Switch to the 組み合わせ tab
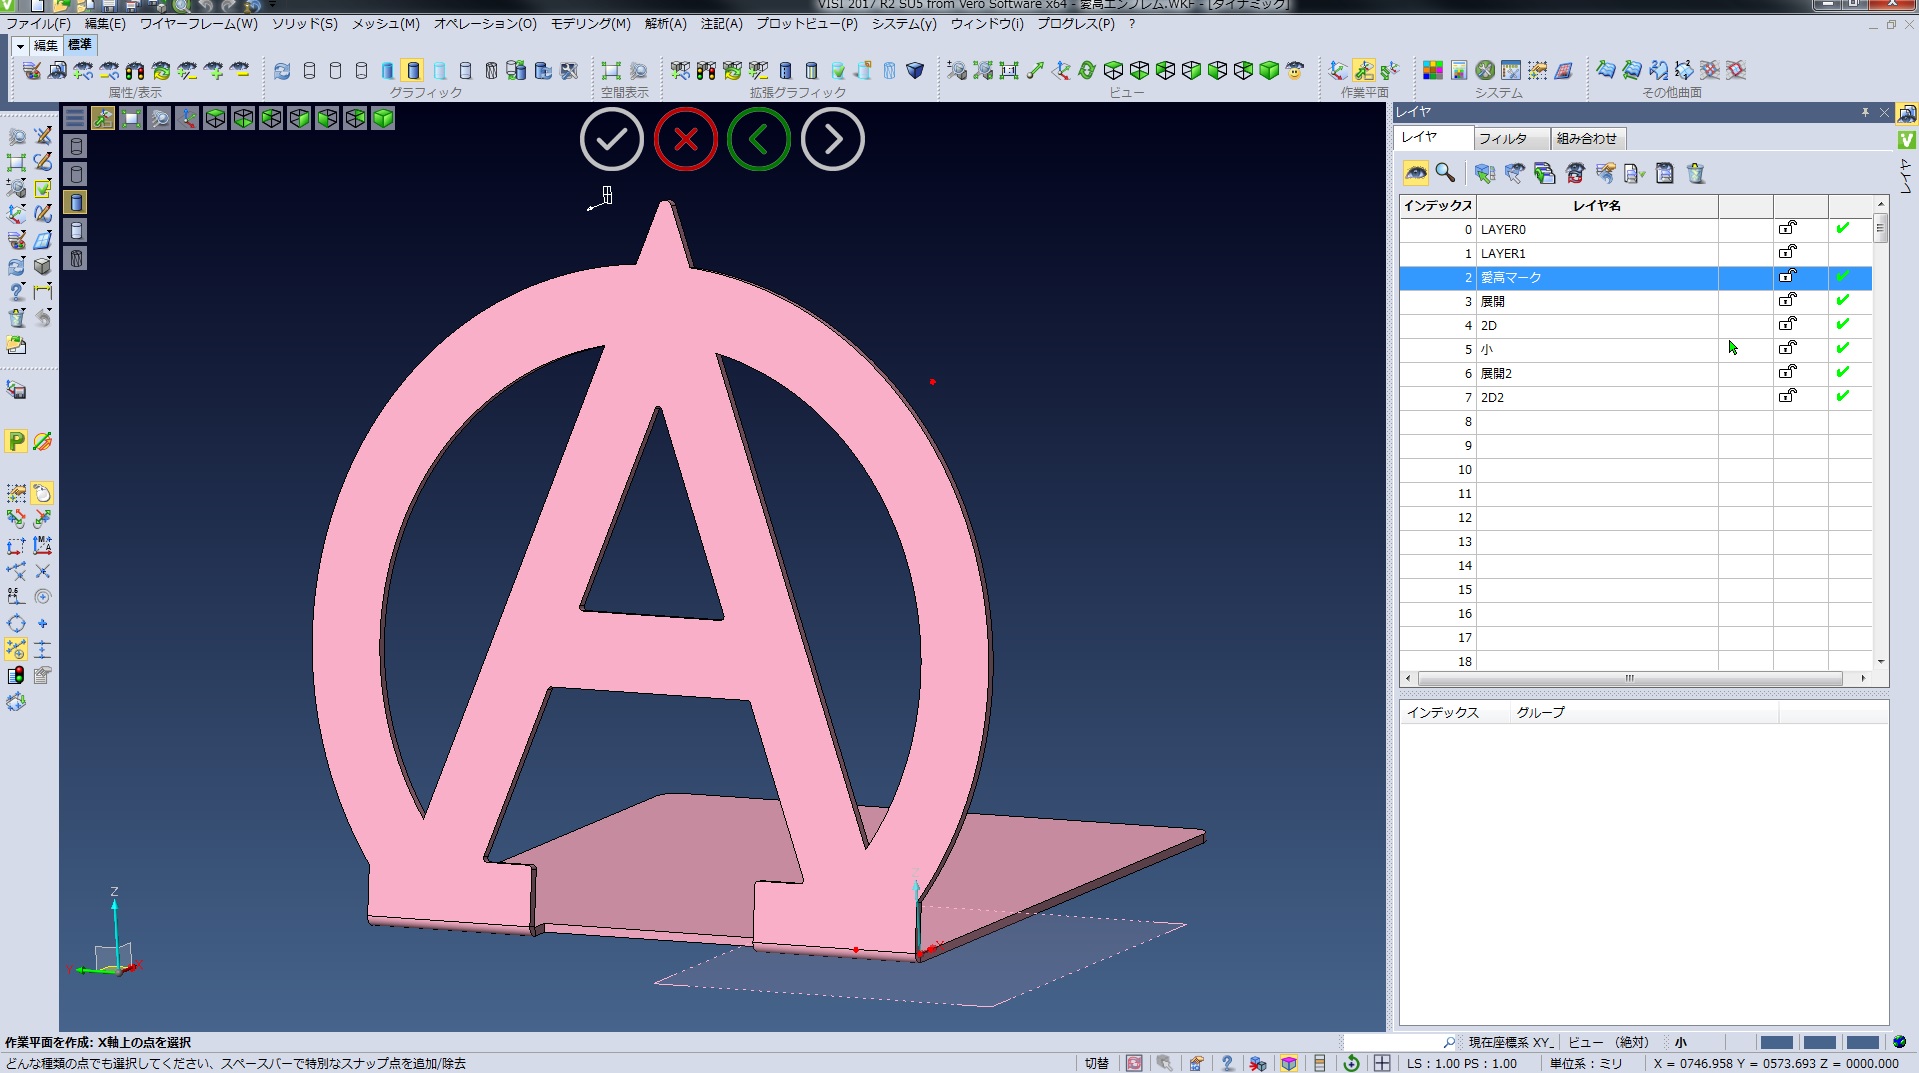 pyautogui.click(x=1587, y=139)
